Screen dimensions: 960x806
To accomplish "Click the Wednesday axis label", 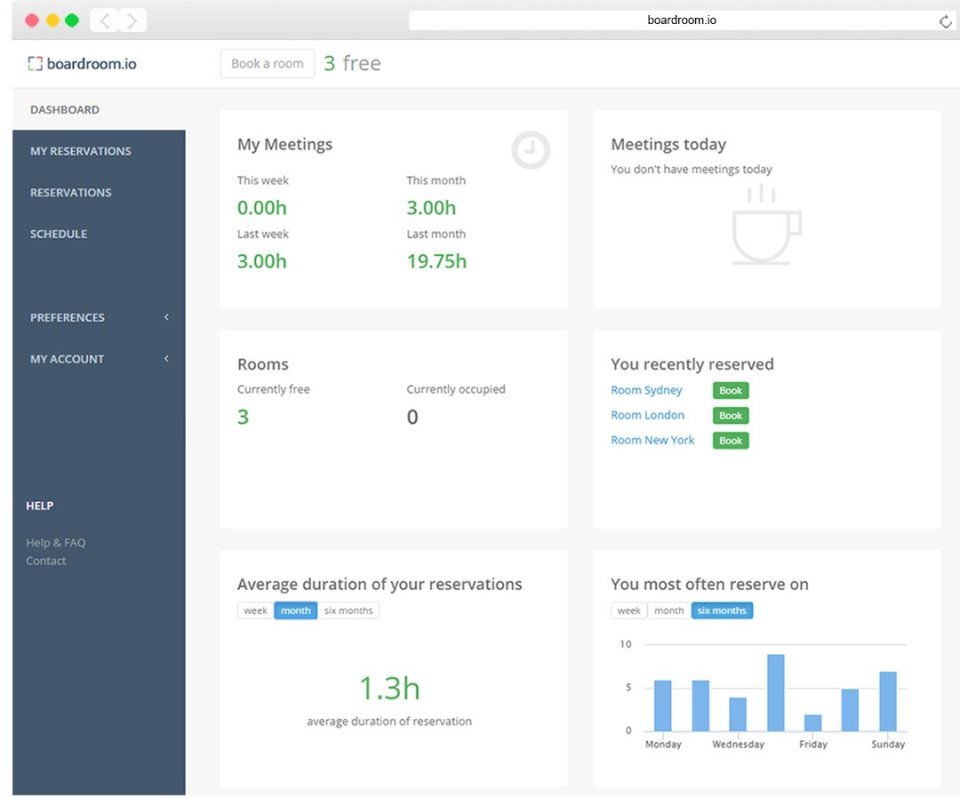I will [738, 744].
